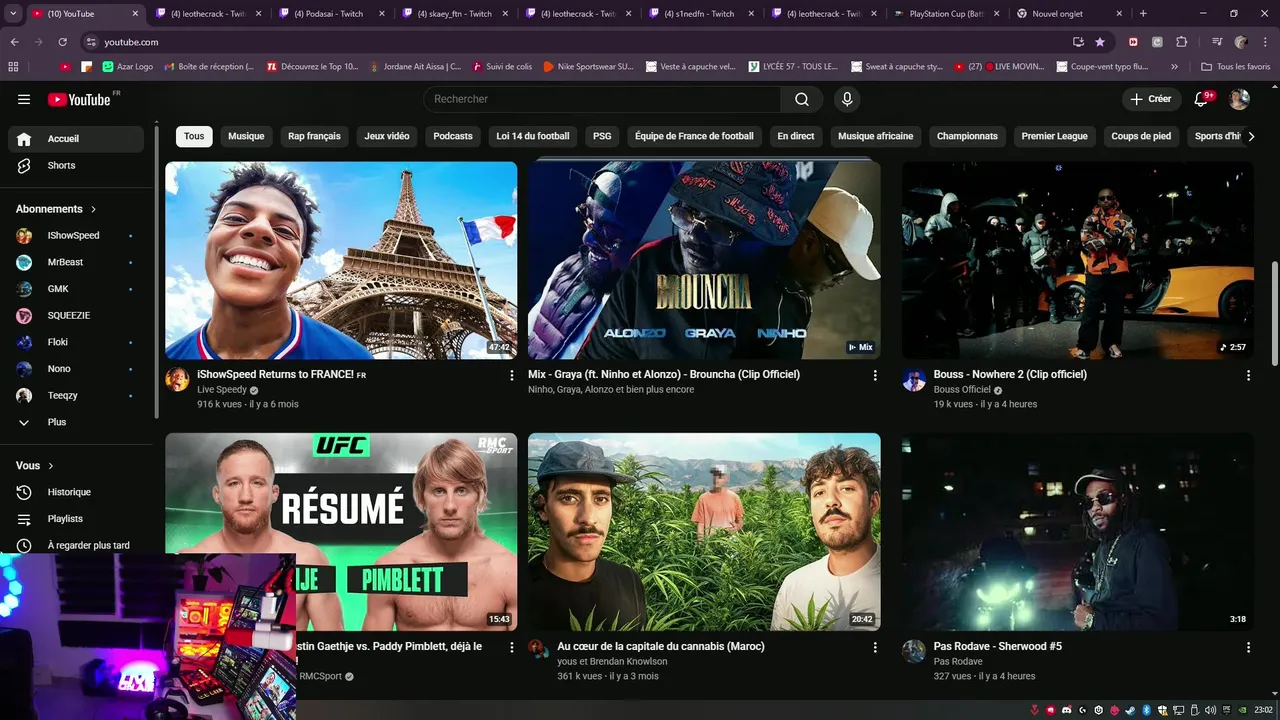
Task: Select the Jeux vidéo filter chip
Action: point(387,136)
